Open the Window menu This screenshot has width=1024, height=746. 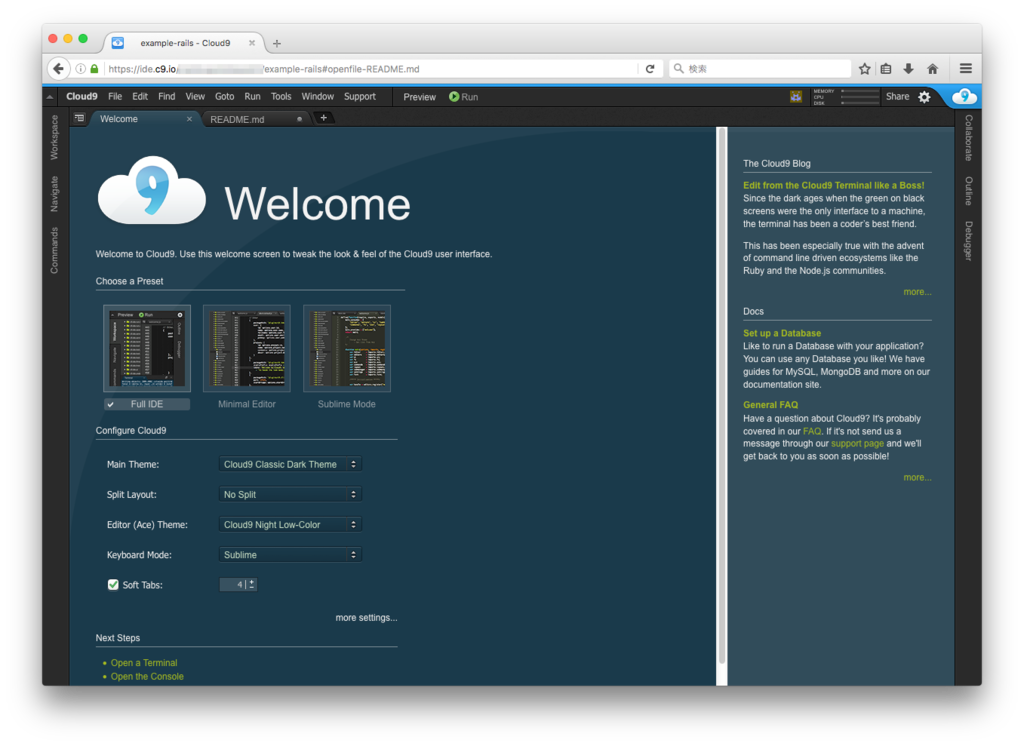317,97
